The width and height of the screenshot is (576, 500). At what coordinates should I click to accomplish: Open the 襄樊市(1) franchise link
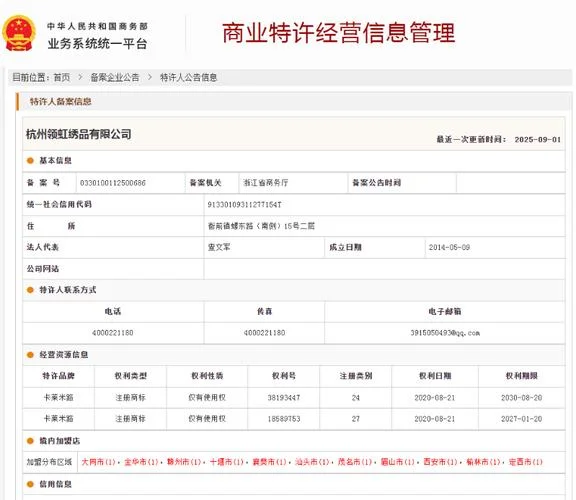tap(269, 462)
